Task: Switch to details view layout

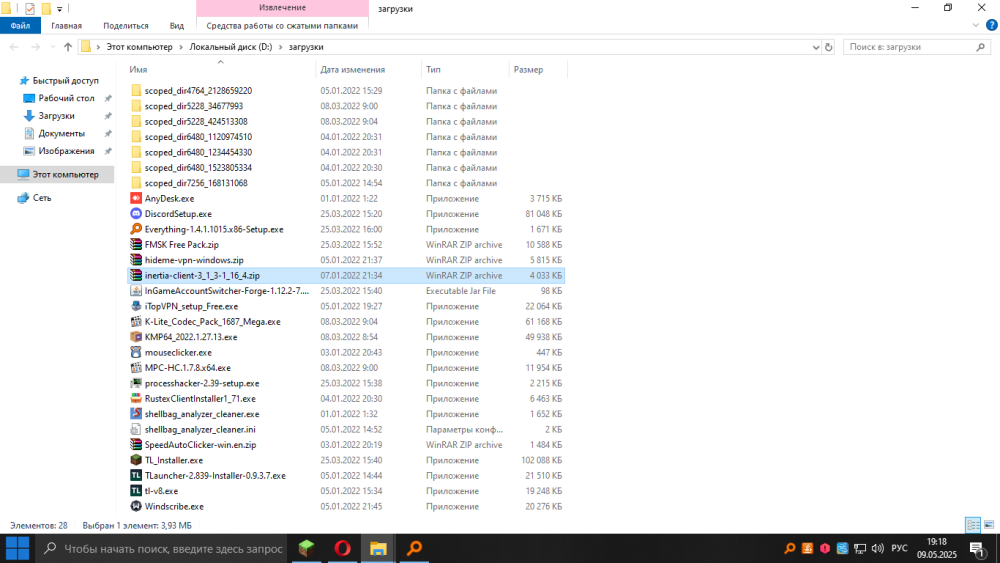Action: click(x=973, y=525)
